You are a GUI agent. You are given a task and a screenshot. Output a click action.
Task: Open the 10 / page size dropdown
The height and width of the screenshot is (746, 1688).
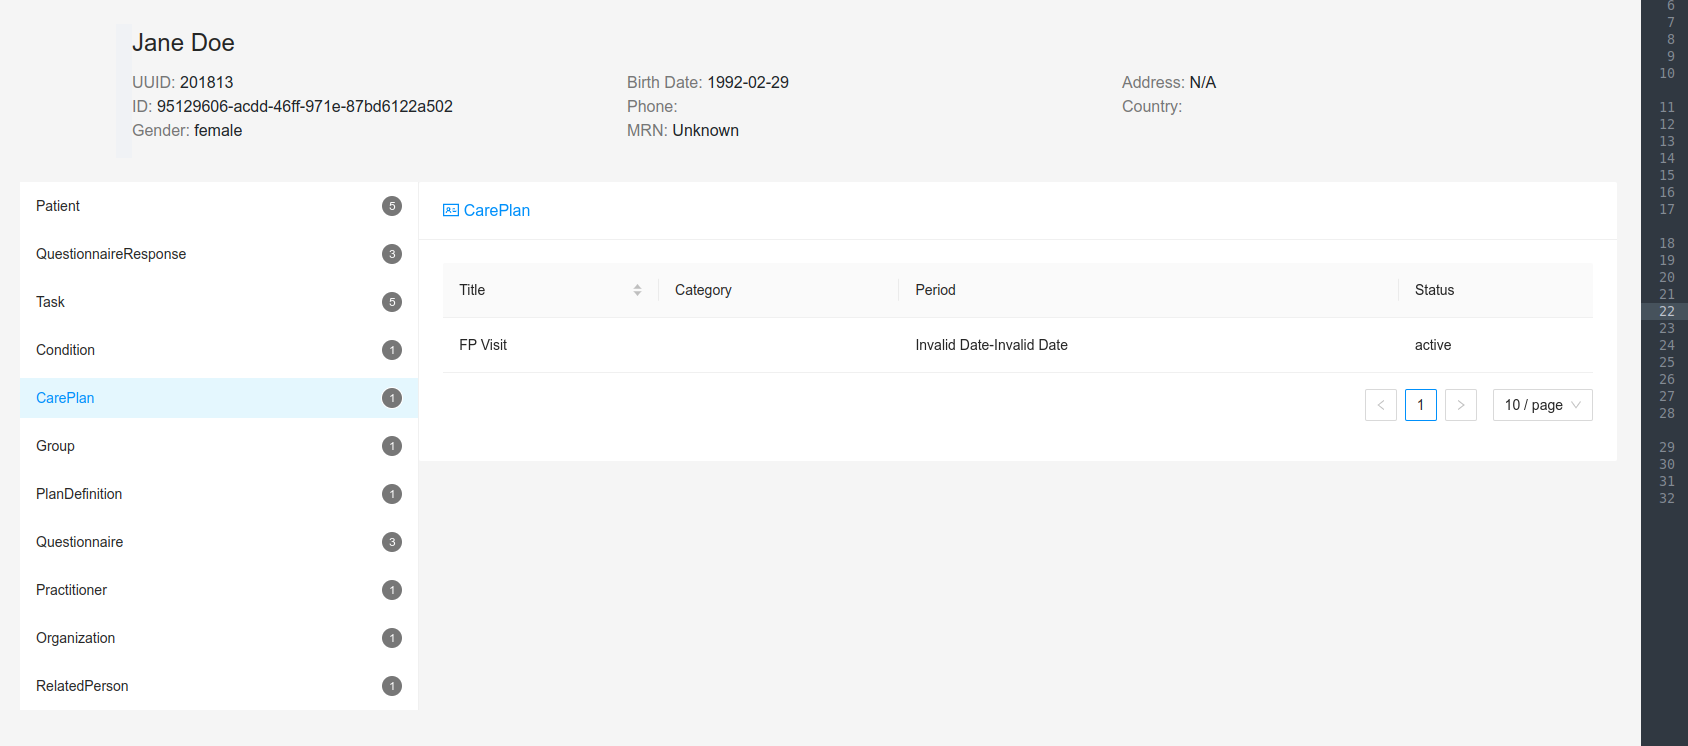(1543, 405)
